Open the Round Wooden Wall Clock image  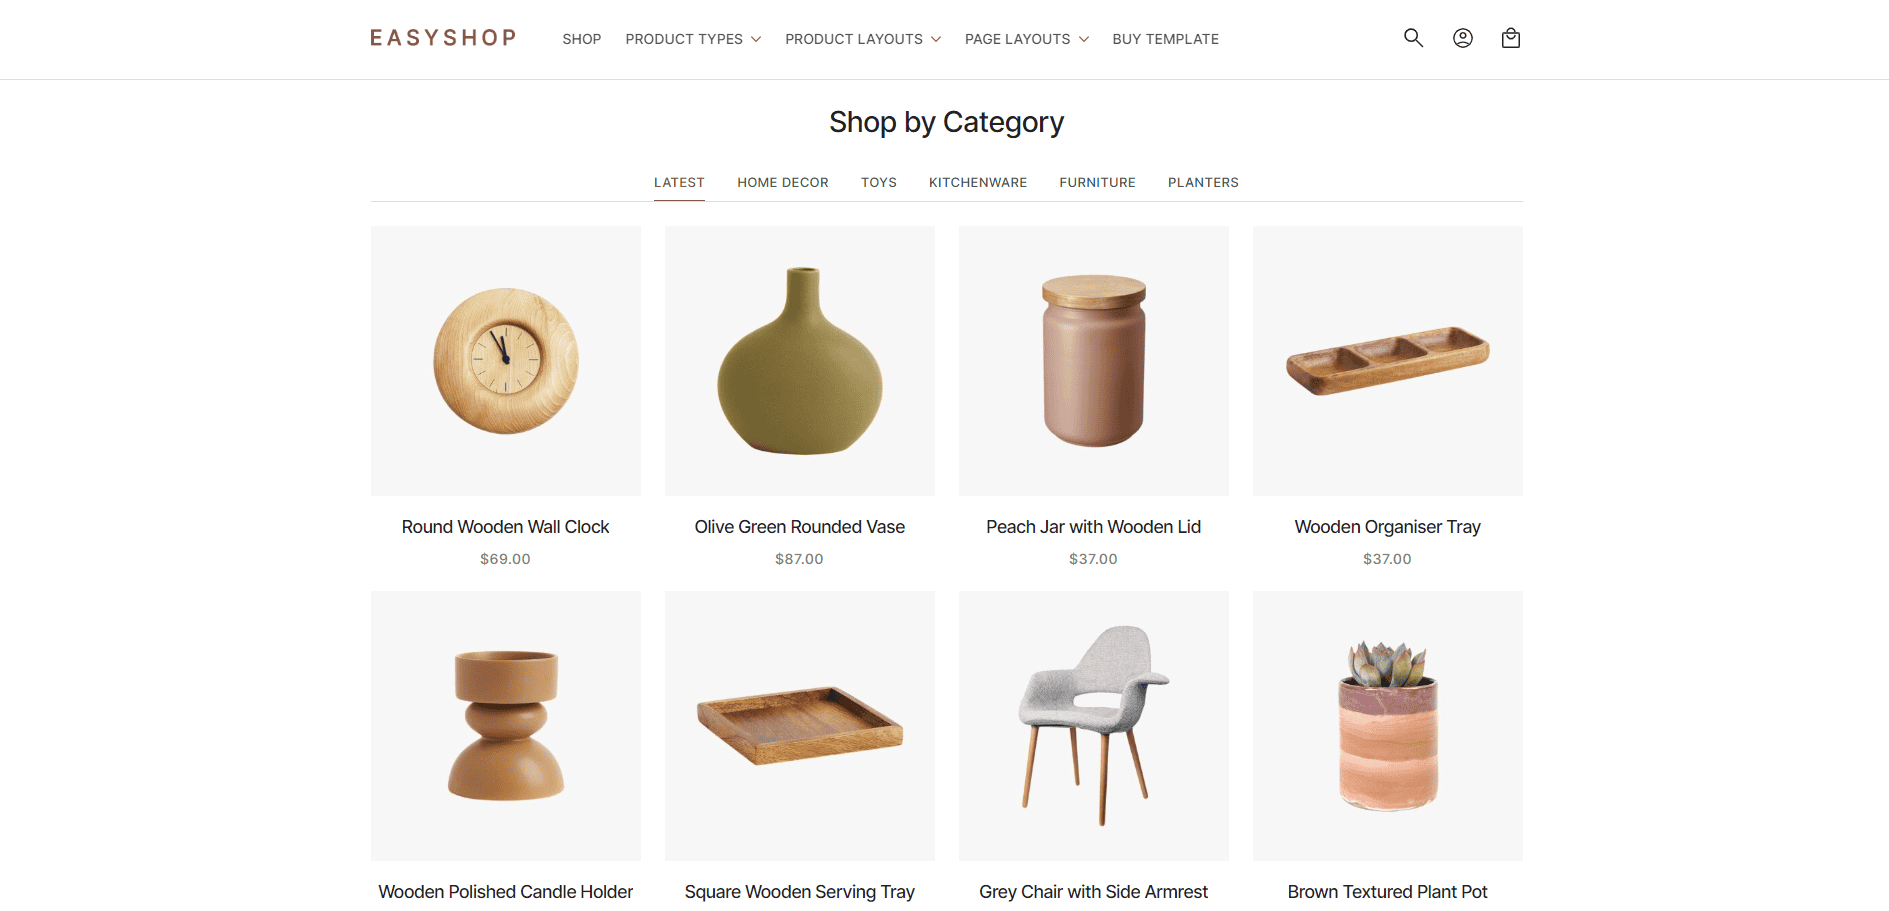coord(506,361)
